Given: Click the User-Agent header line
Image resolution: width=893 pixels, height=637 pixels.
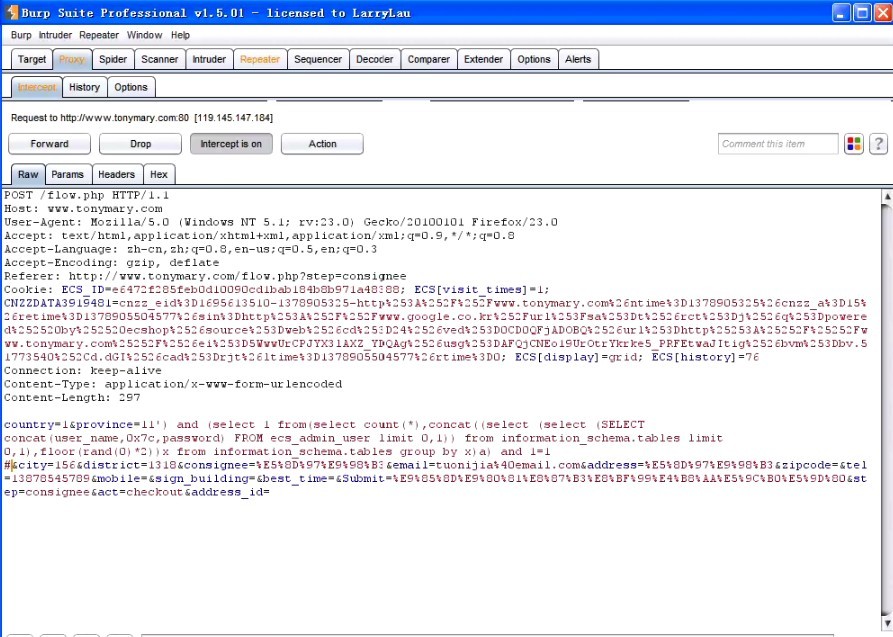Looking at the screenshot, I should coord(281,222).
